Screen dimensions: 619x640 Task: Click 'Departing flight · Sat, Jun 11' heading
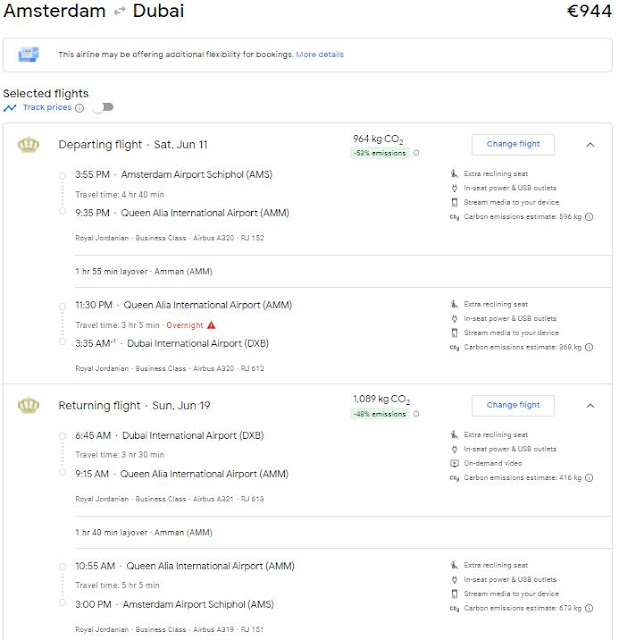(x=133, y=144)
